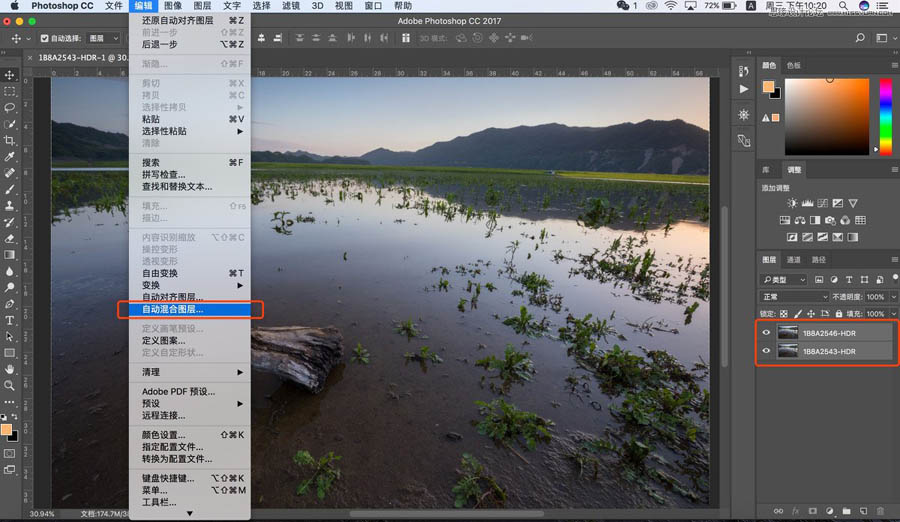
Task: Select the Rectangular Marquee tool
Action: [x=10, y=92]
